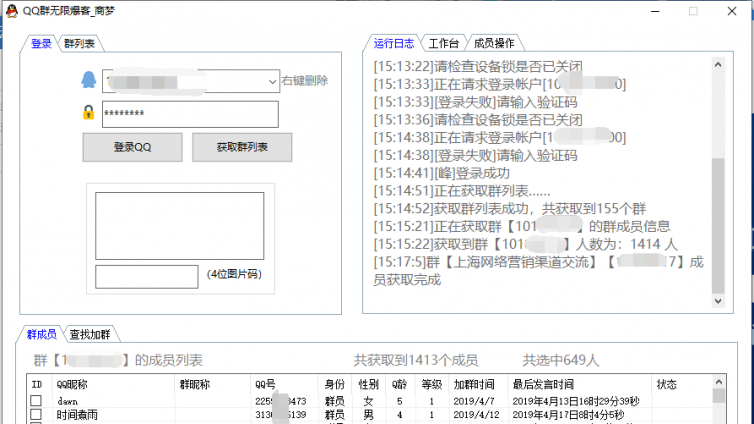Click the nickname cell 时间煮雨
754x424 pixels.
77,415
